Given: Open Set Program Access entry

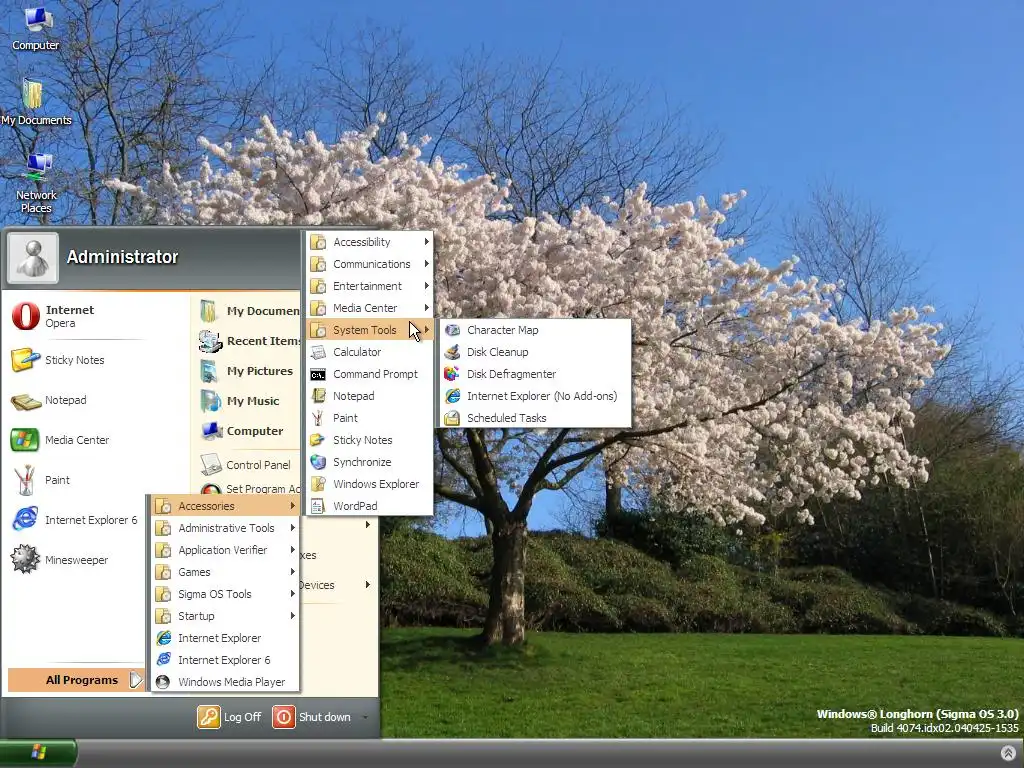Looking at the screenshot, I should click(248, 488).
